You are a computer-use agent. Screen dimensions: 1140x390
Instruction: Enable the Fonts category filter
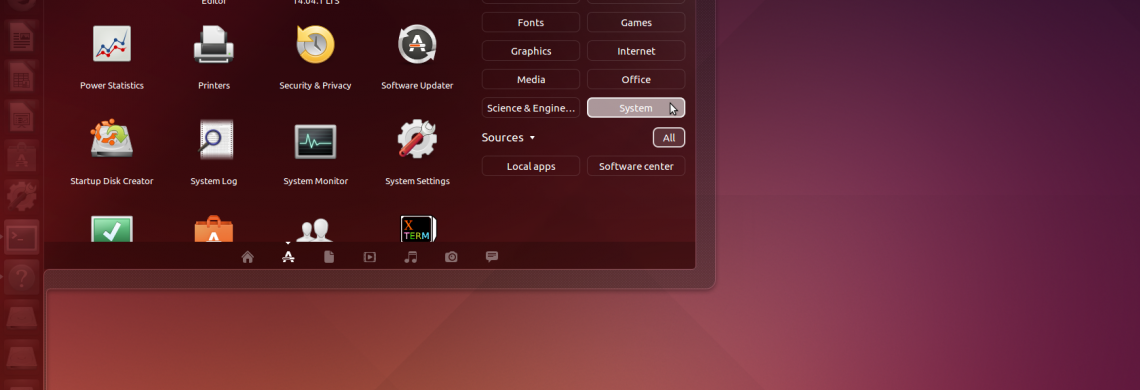coord(531,23)
